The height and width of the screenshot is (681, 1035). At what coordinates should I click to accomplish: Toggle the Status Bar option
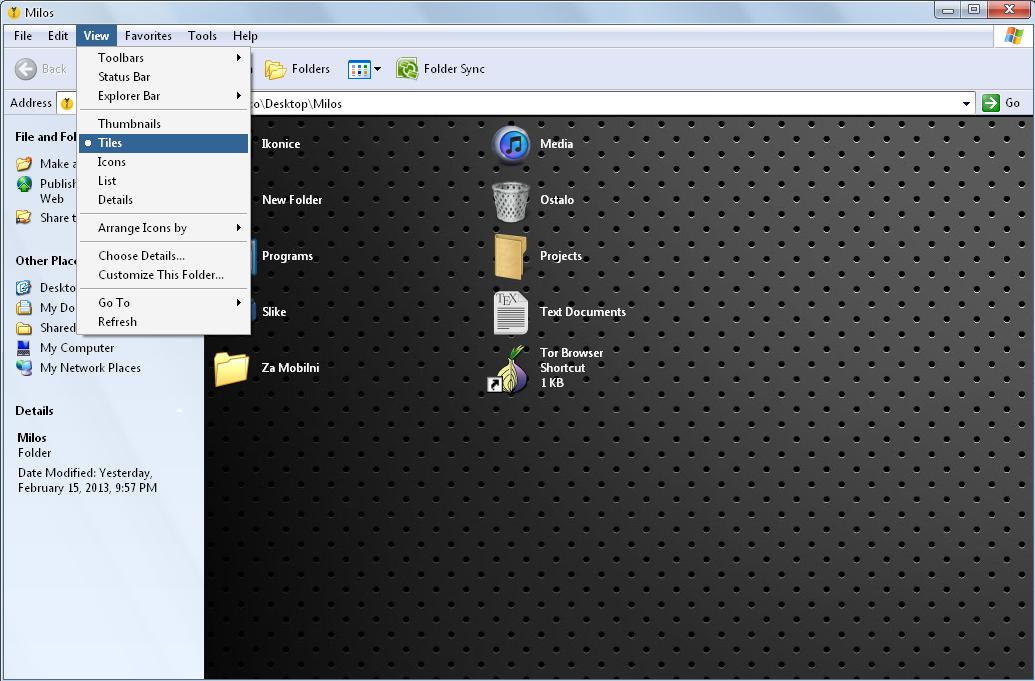point(163,77)
